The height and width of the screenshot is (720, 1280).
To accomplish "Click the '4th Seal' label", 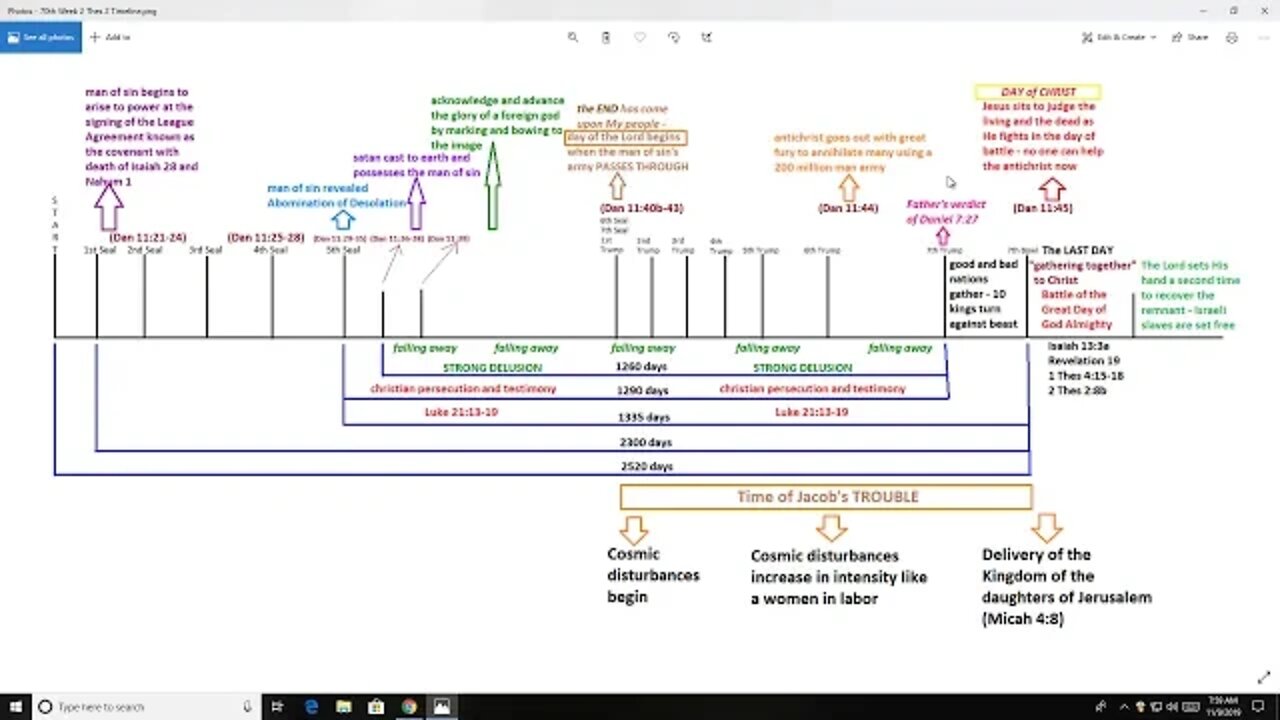I will click(271, 250).
